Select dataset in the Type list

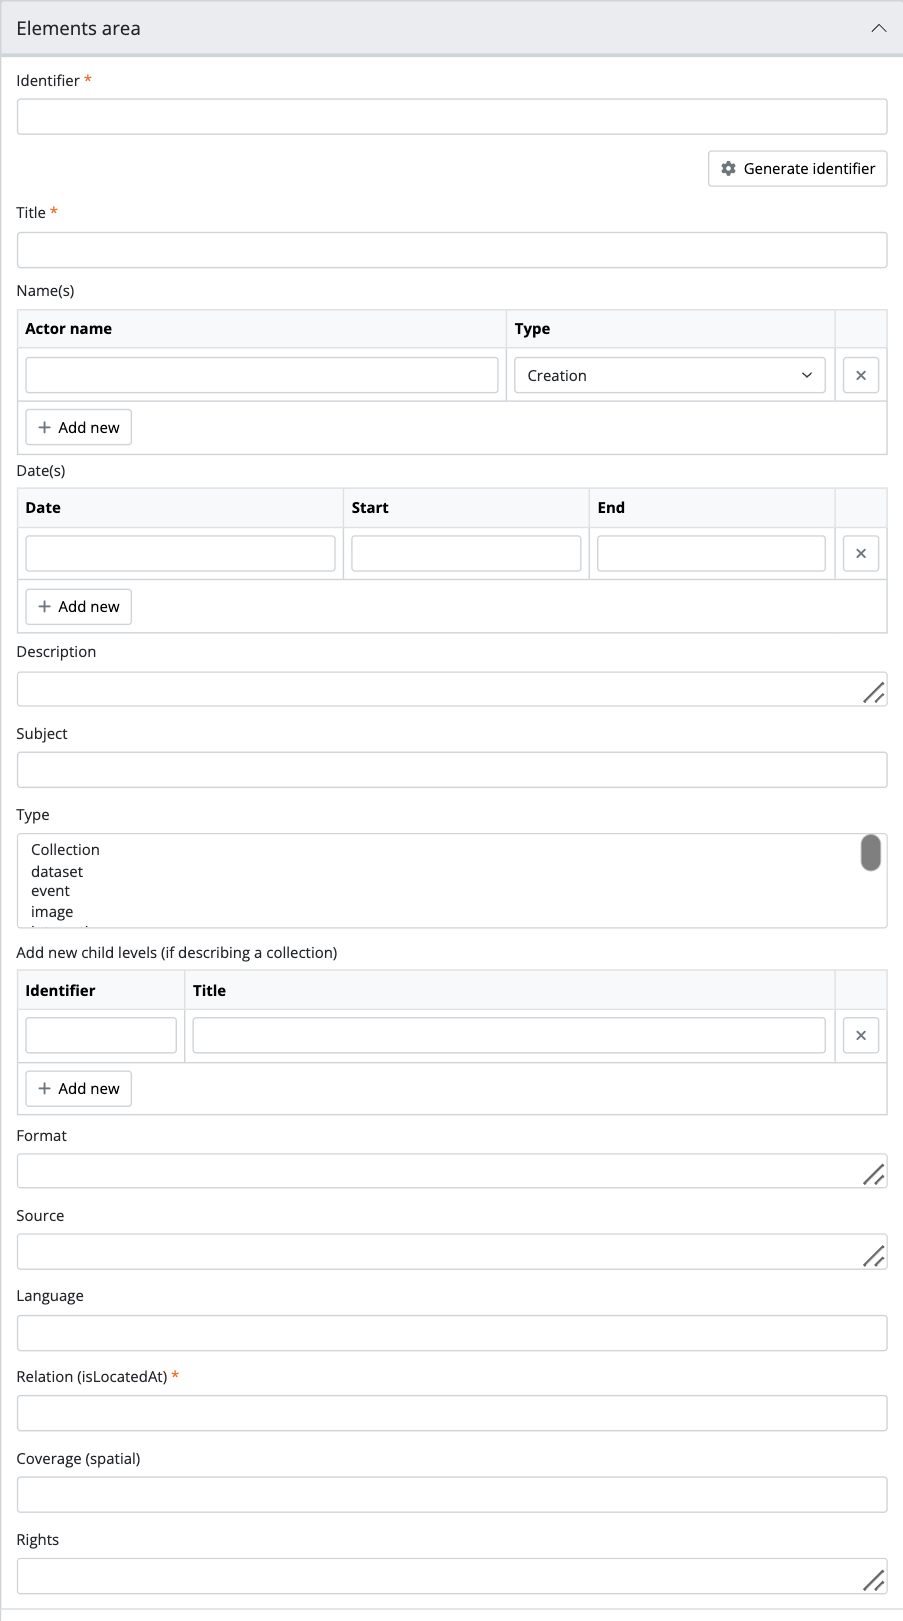57,871
